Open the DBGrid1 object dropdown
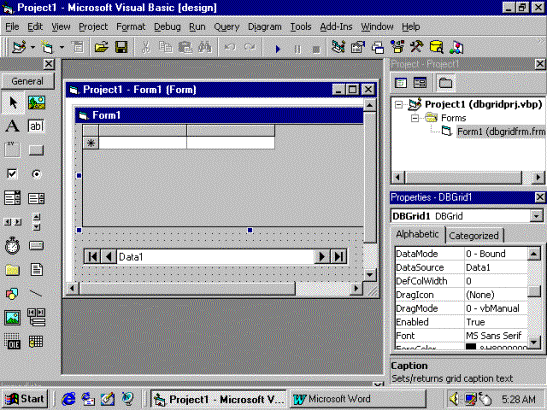 point(537,216)
